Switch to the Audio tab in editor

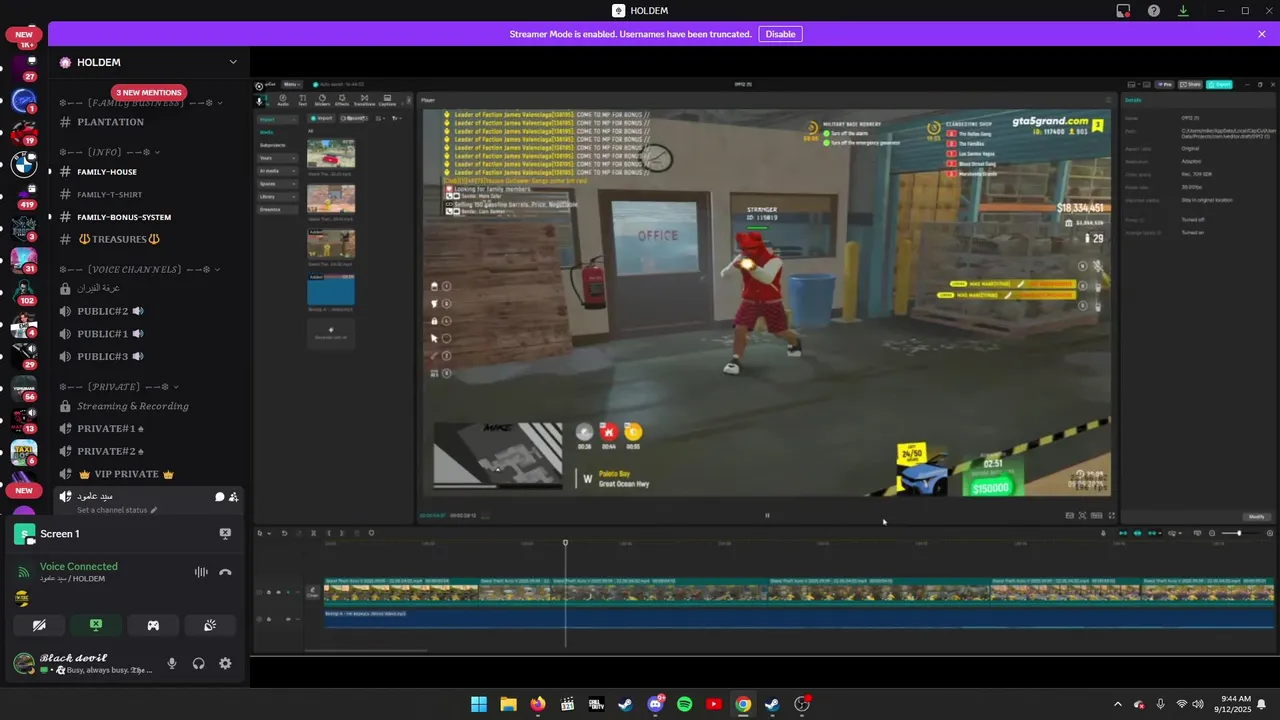[x=283, y=100]
